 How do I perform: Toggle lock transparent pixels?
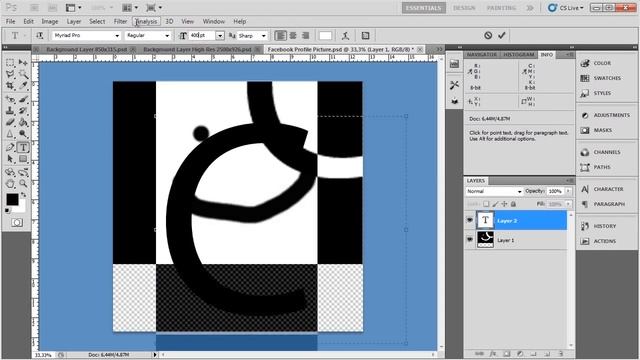[x=486, y=204]
